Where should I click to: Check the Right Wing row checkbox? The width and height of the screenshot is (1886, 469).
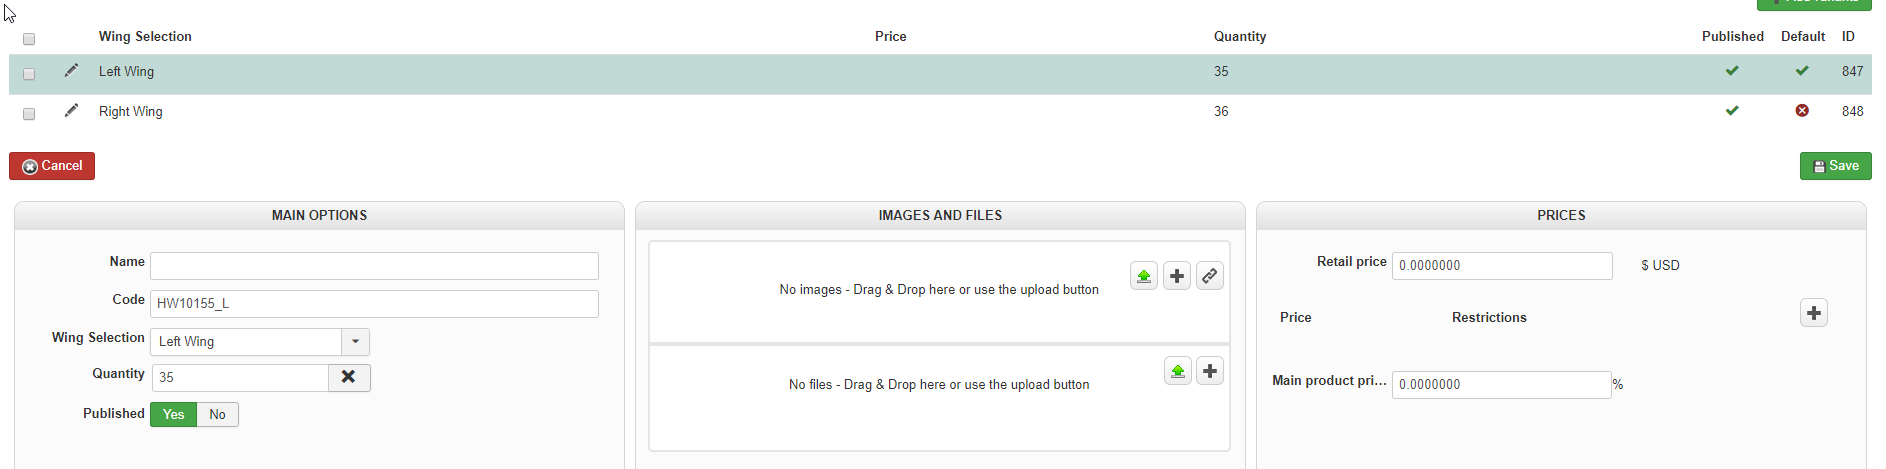[x=29, y=114]
